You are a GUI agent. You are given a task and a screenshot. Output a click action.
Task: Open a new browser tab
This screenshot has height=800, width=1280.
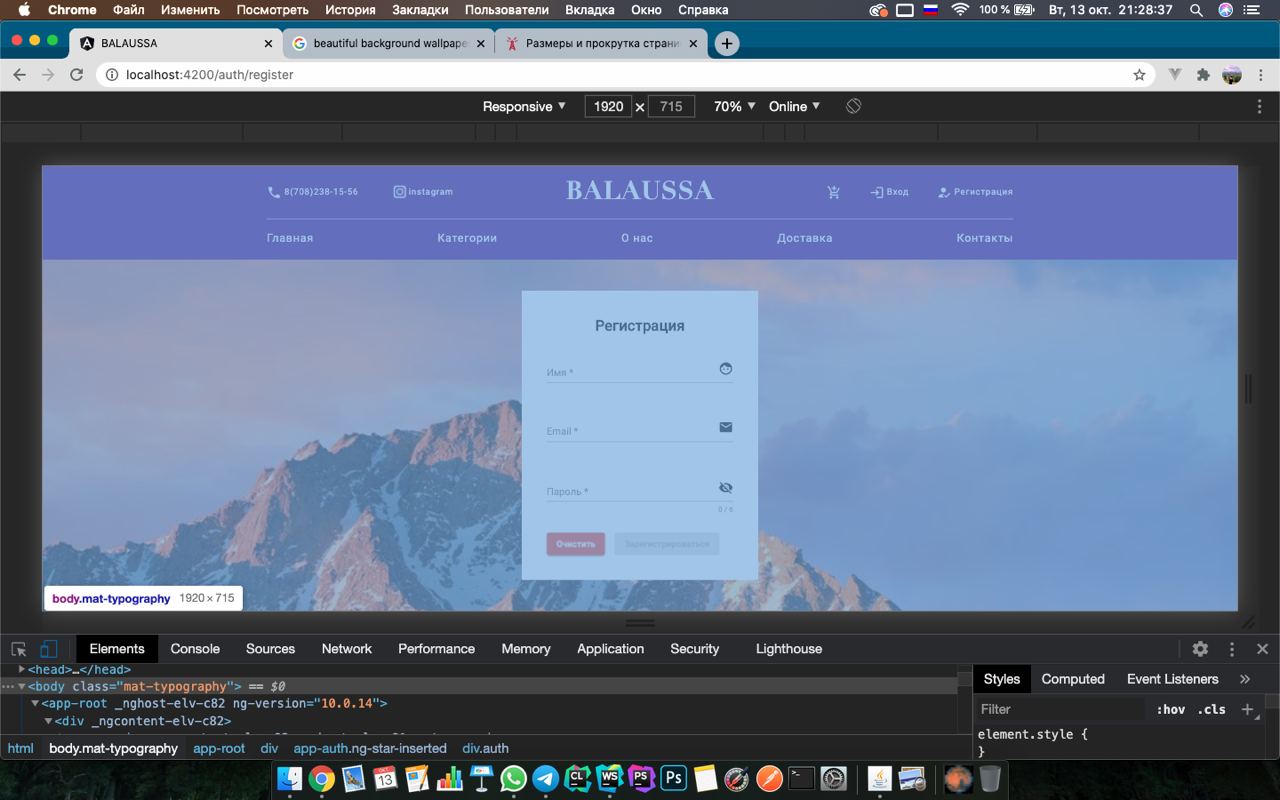pyautogui.click(x=727, y=44)
